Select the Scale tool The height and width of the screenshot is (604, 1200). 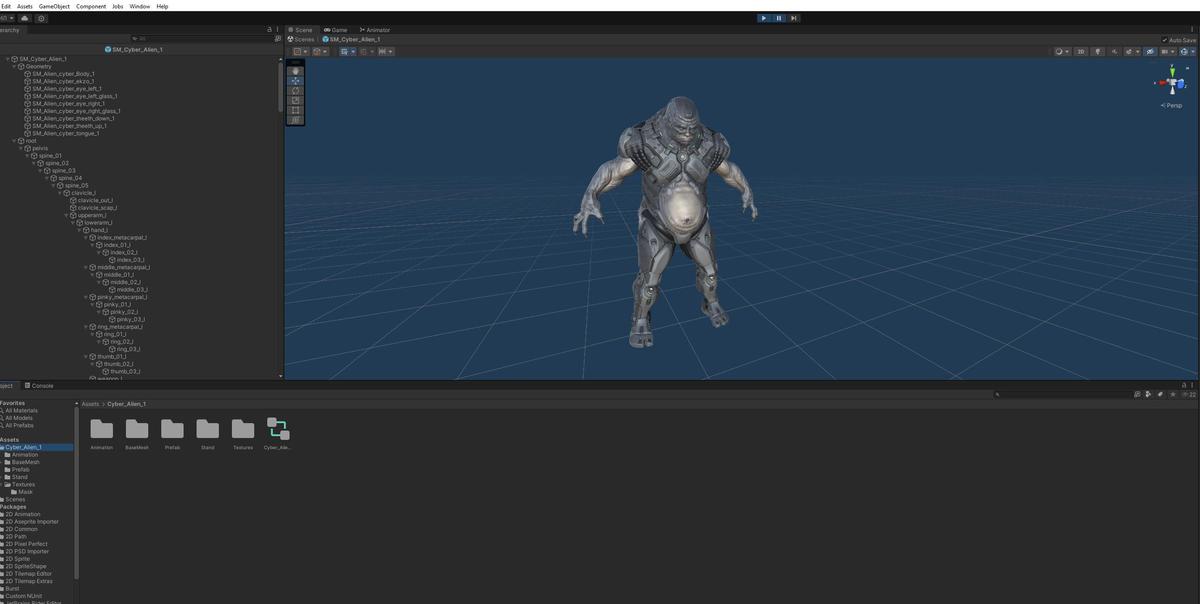pos(296,100)
